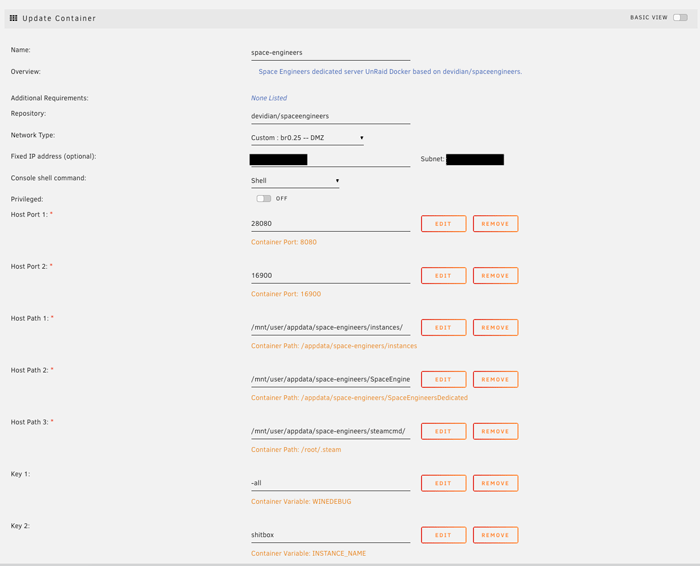This screenshot has width=700, height=566.
Task: Click the grid icon beside Update Container
Action: pyautogui.click(x=13, y=18)
